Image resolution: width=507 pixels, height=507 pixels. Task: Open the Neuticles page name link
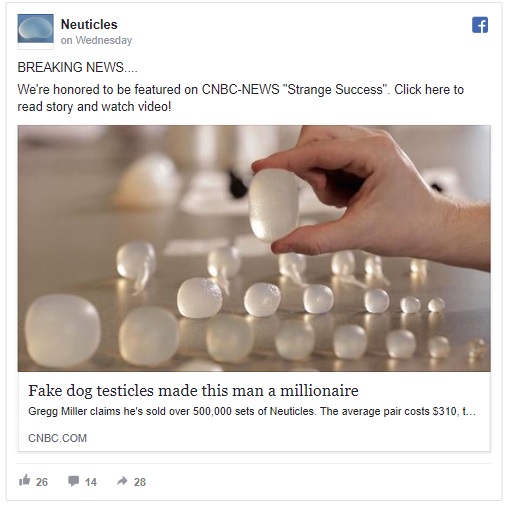[89, 24]
